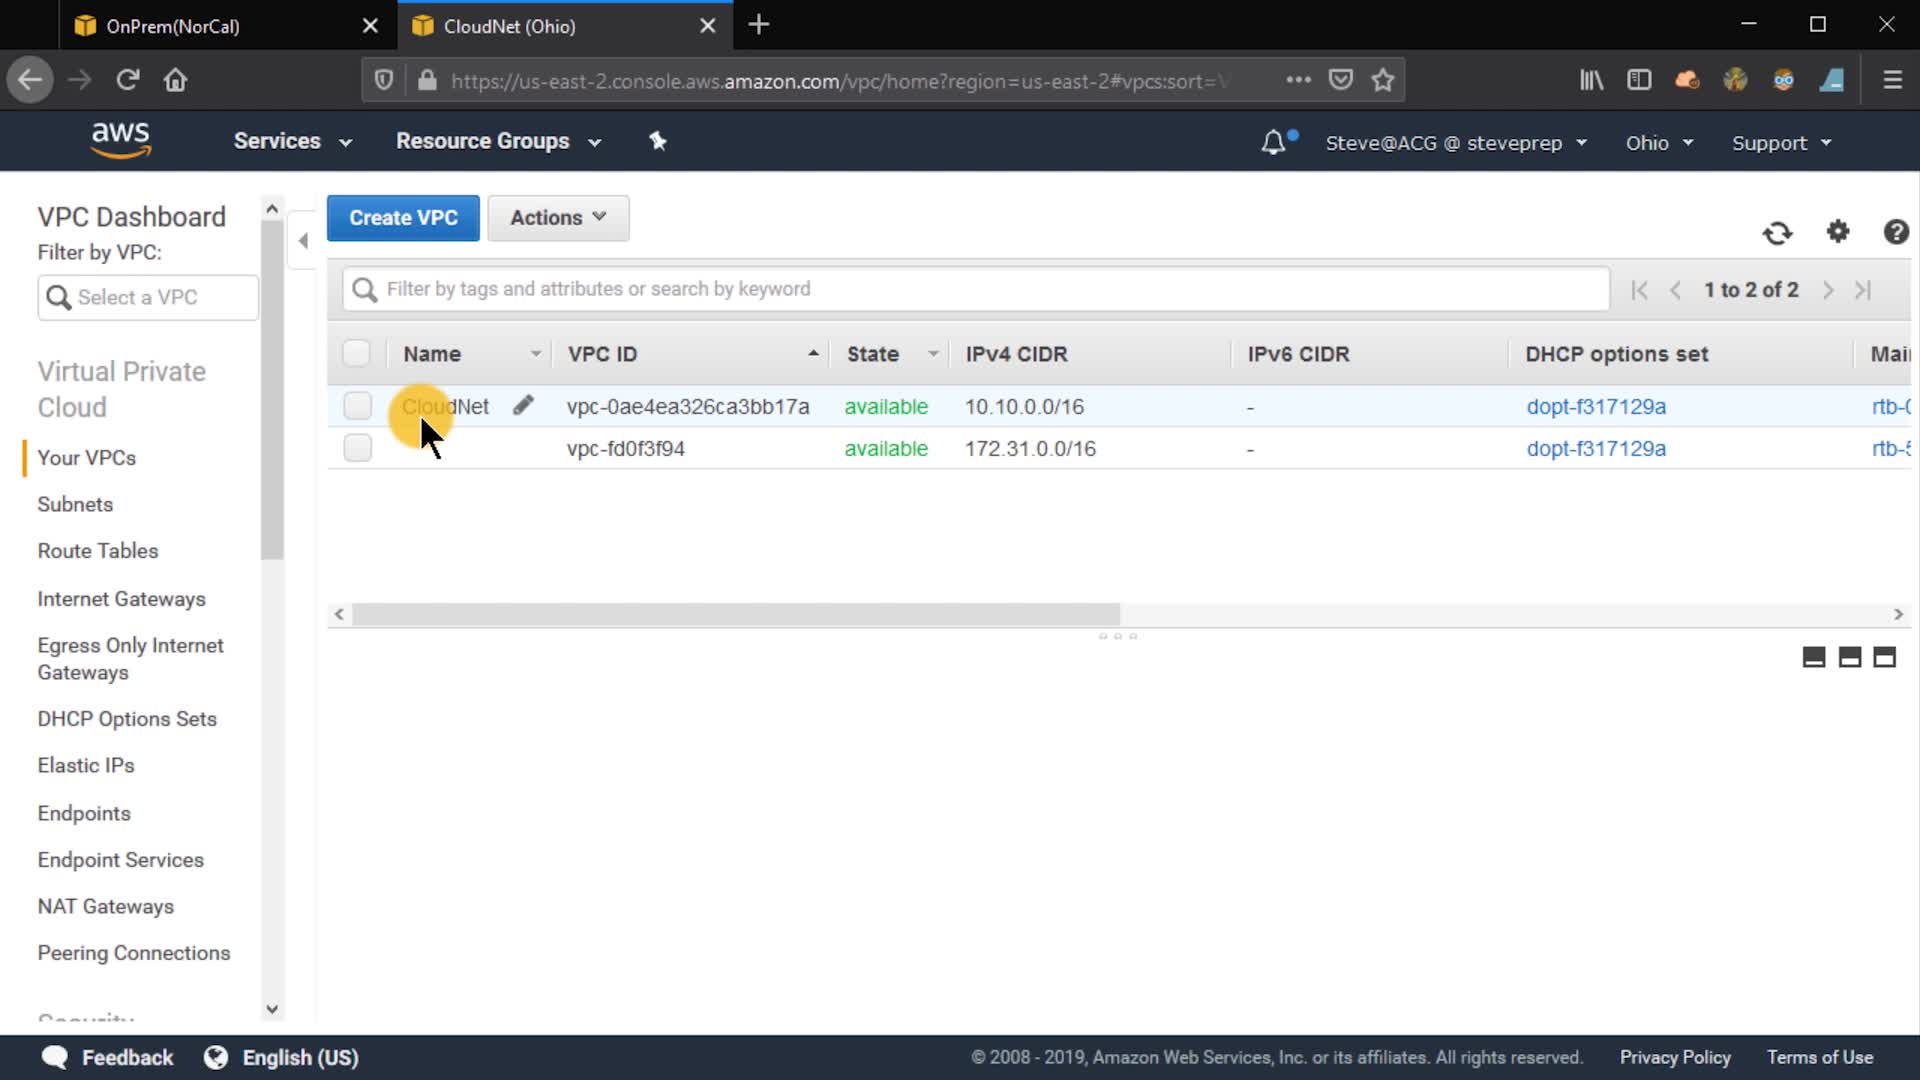Toggle the select-all header checkbox
Screen dimensions: 1920x1080
pos(356,353)
